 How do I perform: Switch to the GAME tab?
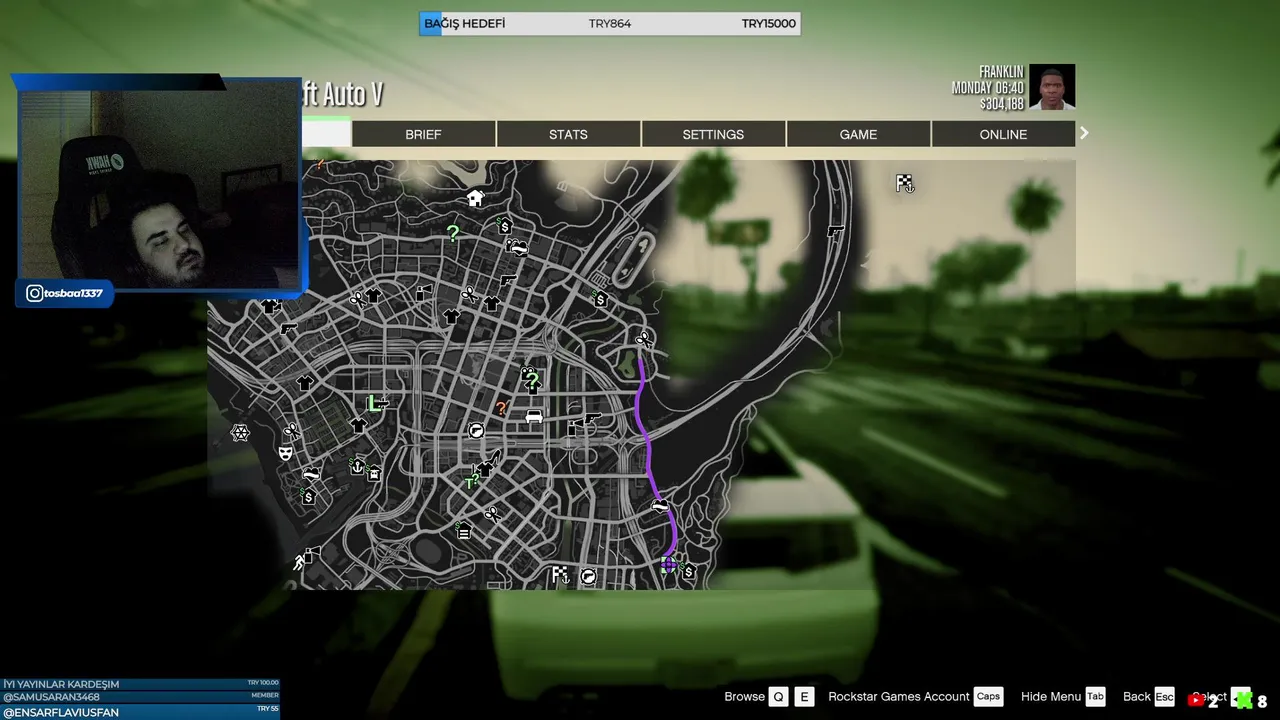tap(858, 134)
